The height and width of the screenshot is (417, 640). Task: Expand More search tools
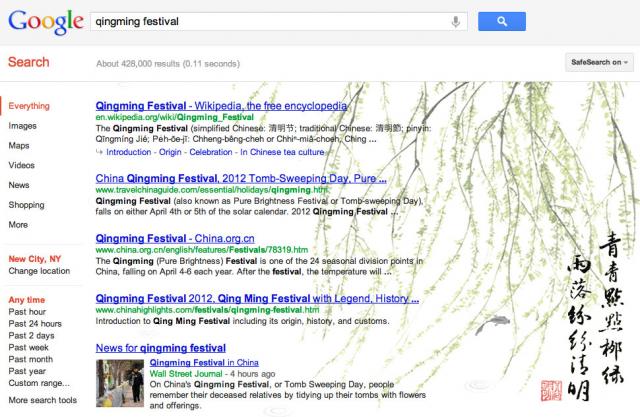click(42, 400)
